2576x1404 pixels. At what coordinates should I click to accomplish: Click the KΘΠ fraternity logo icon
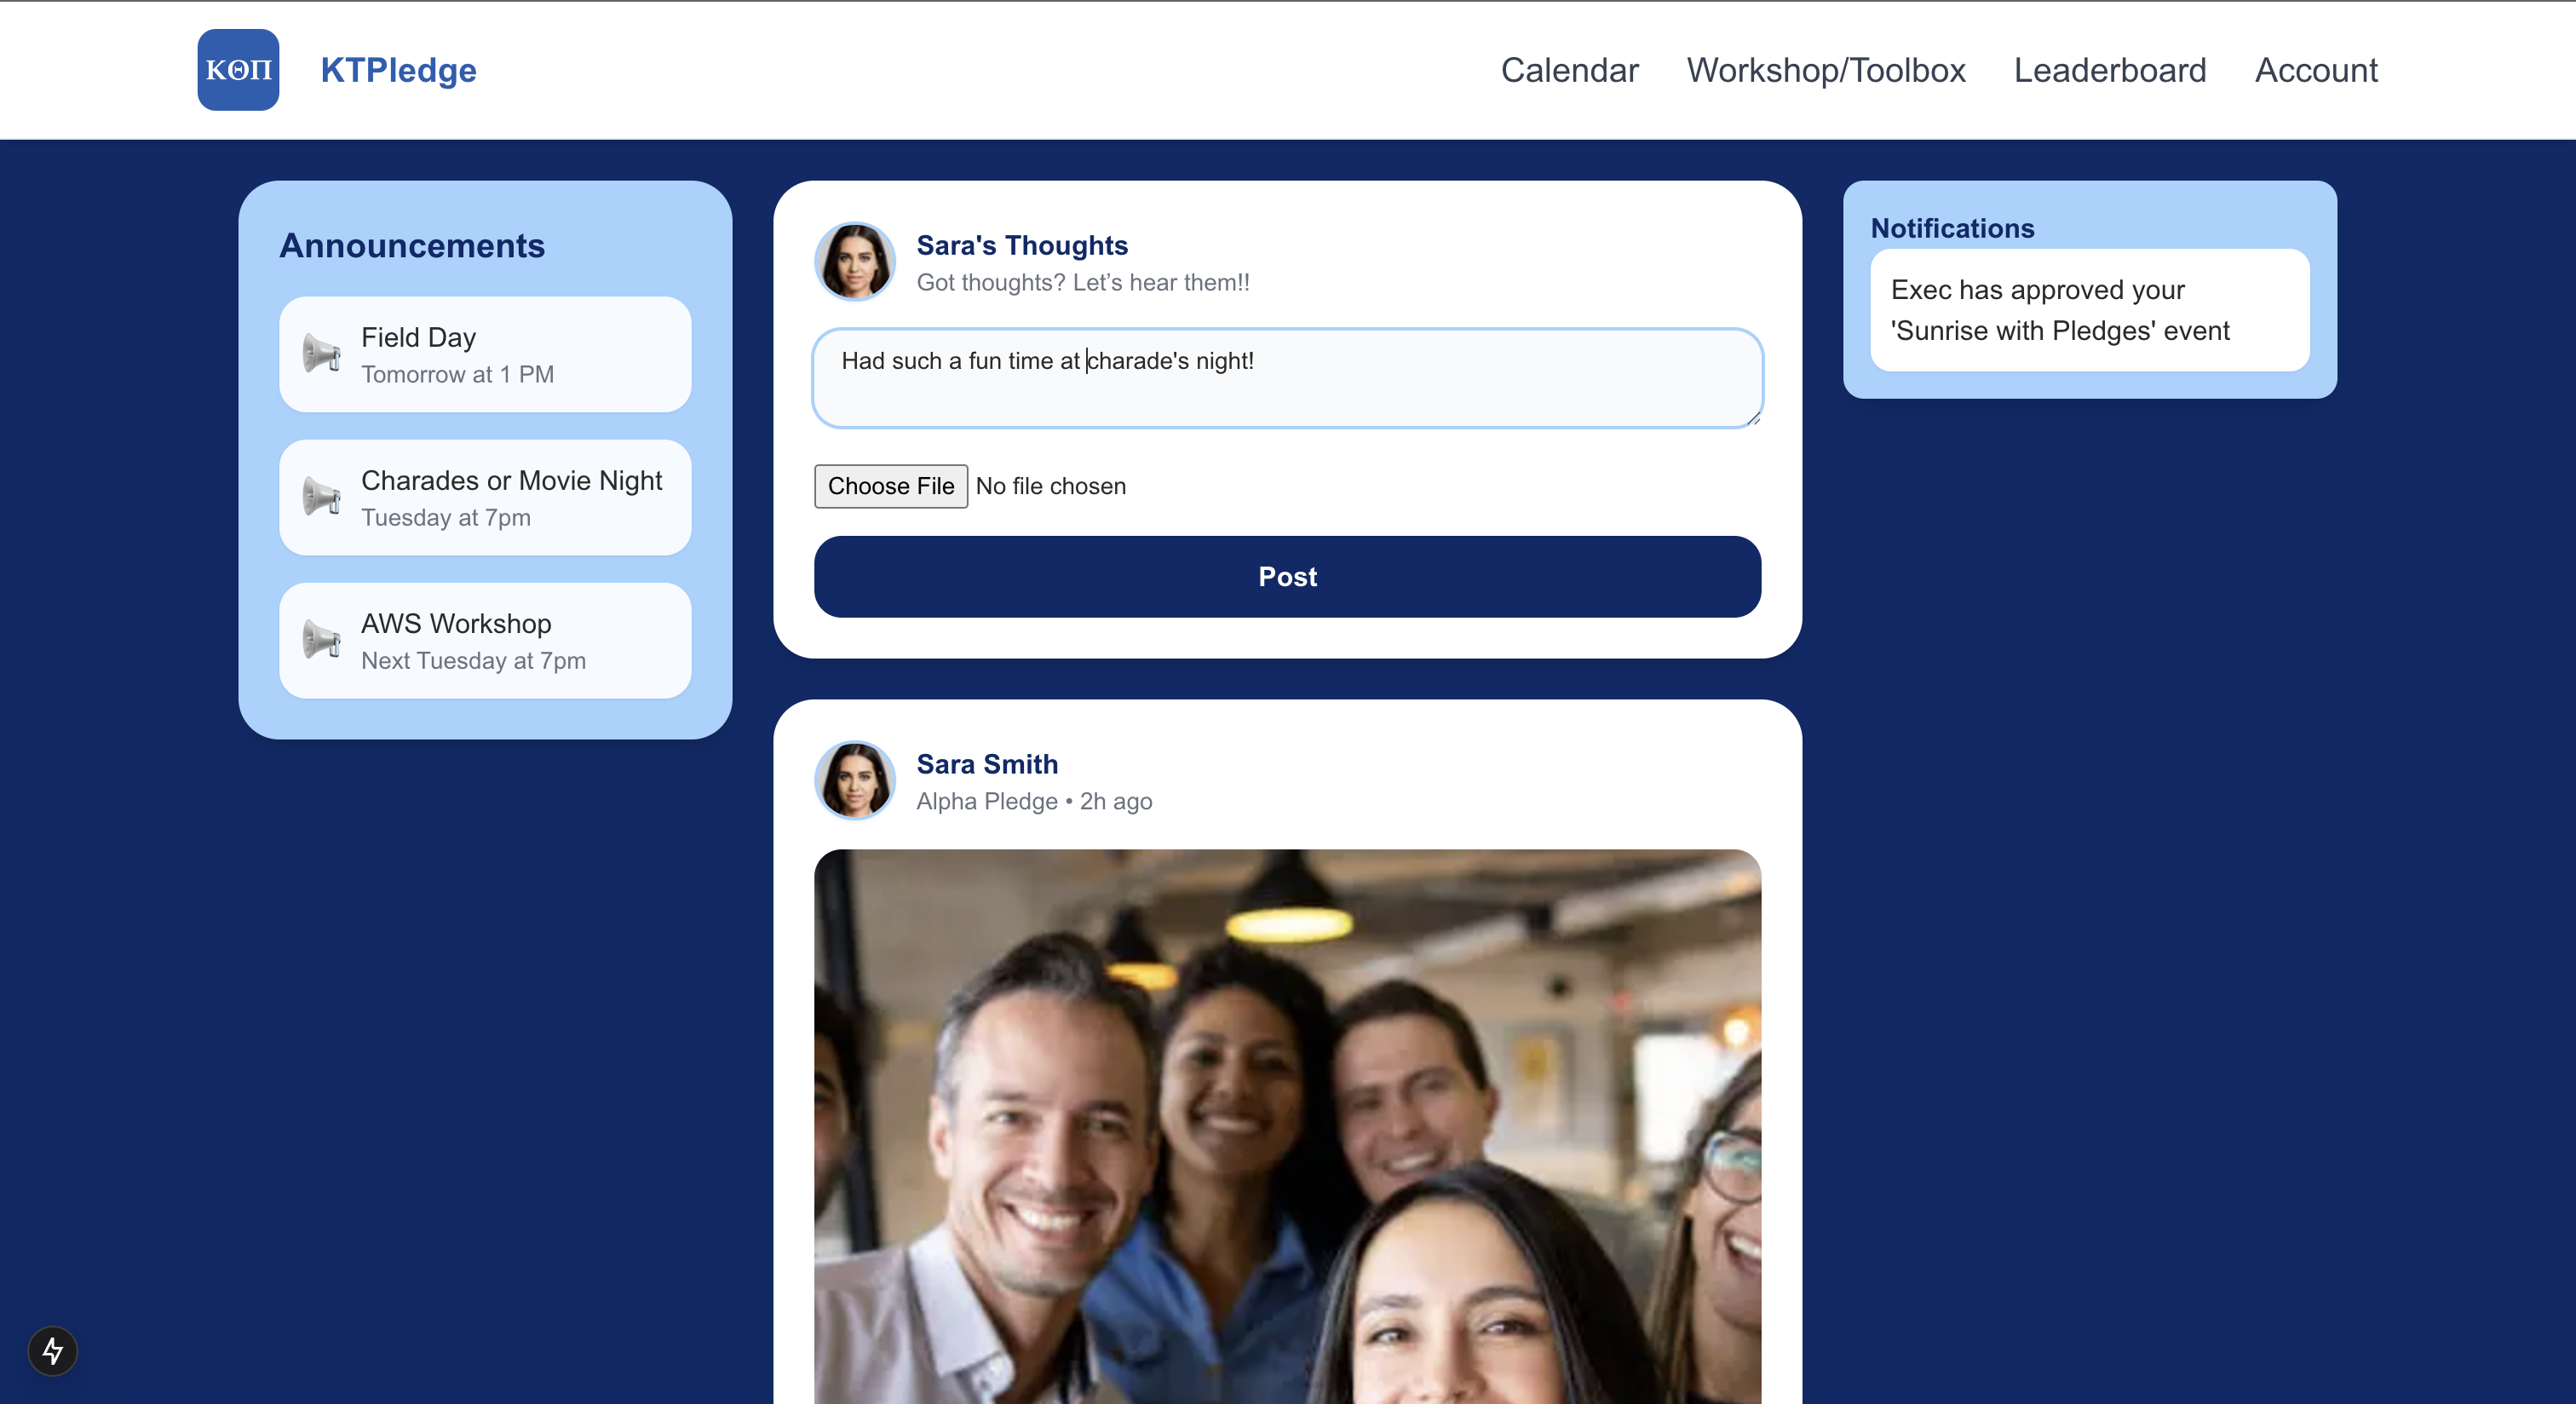[x=238, y=70]
